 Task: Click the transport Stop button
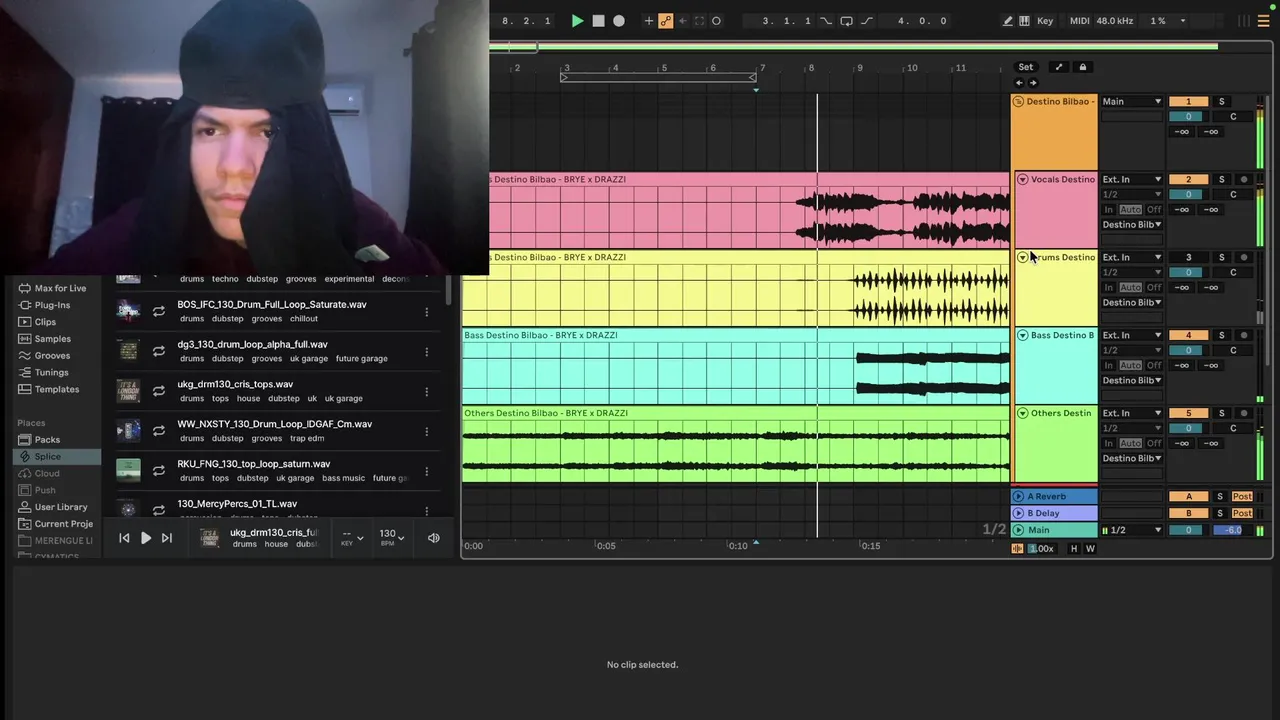click(598, 21)
